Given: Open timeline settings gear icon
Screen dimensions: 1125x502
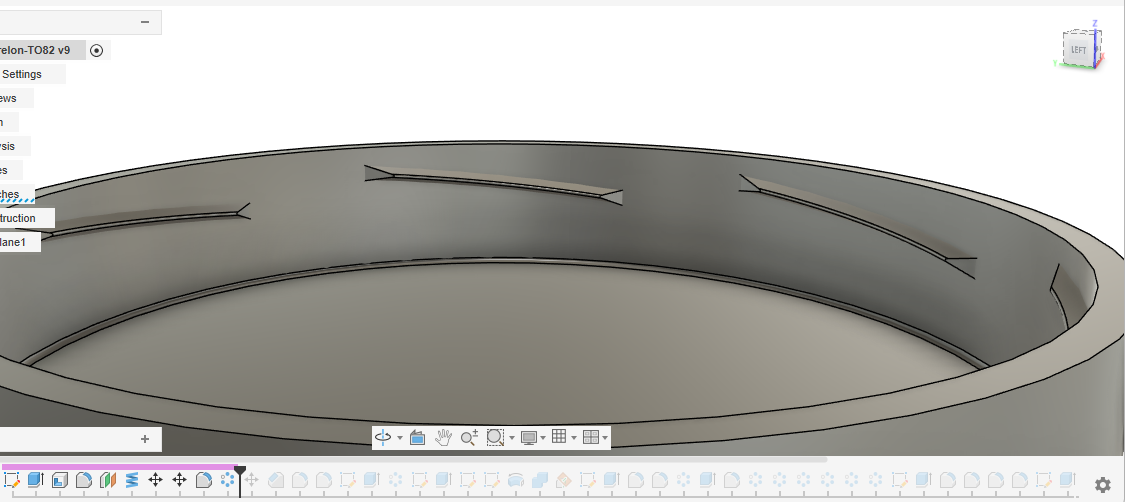Looking at the screenshot, I should click(x=1103, y=485).
